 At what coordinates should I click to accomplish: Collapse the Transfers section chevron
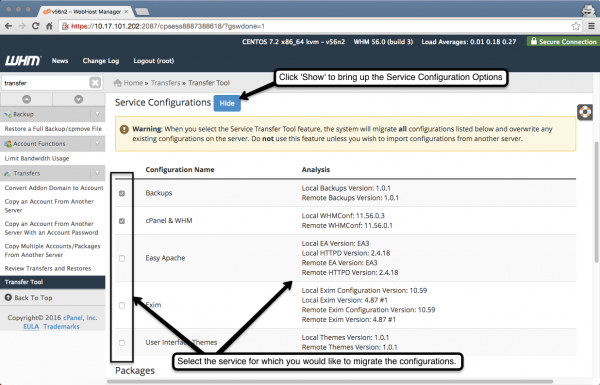tap(97, 173)
